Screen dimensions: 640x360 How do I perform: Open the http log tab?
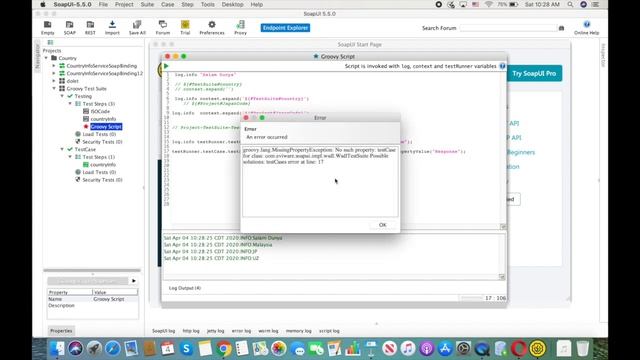pos(191,331)
